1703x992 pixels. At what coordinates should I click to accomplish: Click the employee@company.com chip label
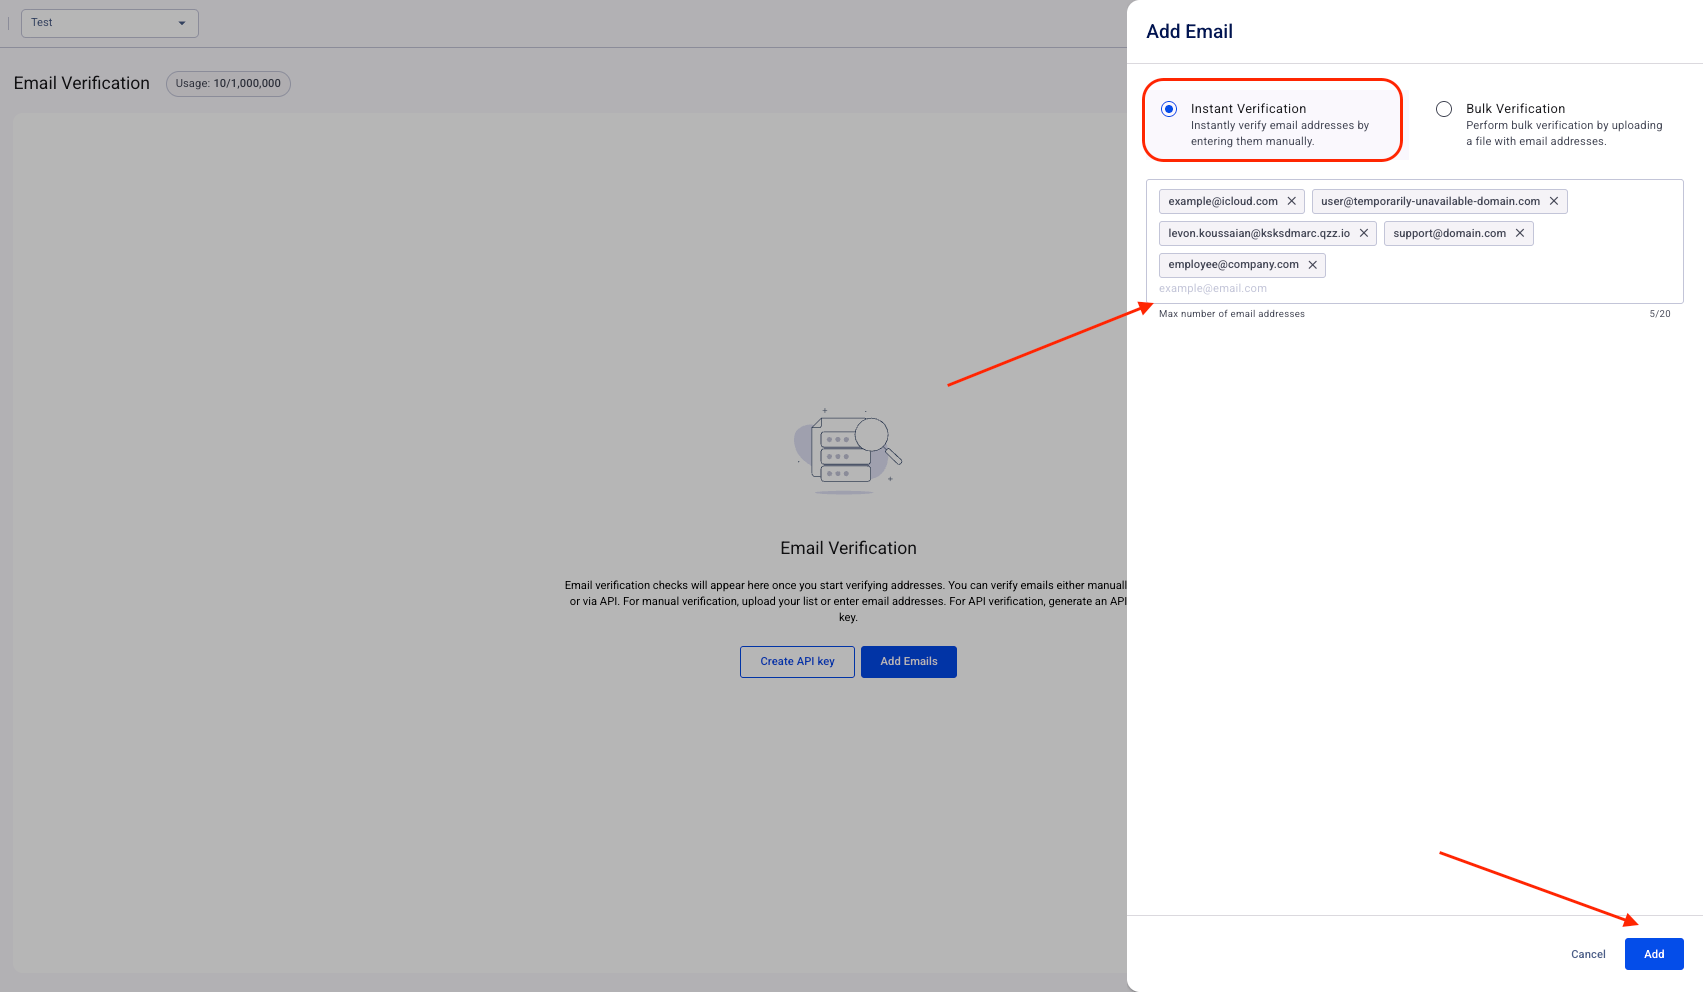pyautogui.click(x=1233, y=265)
